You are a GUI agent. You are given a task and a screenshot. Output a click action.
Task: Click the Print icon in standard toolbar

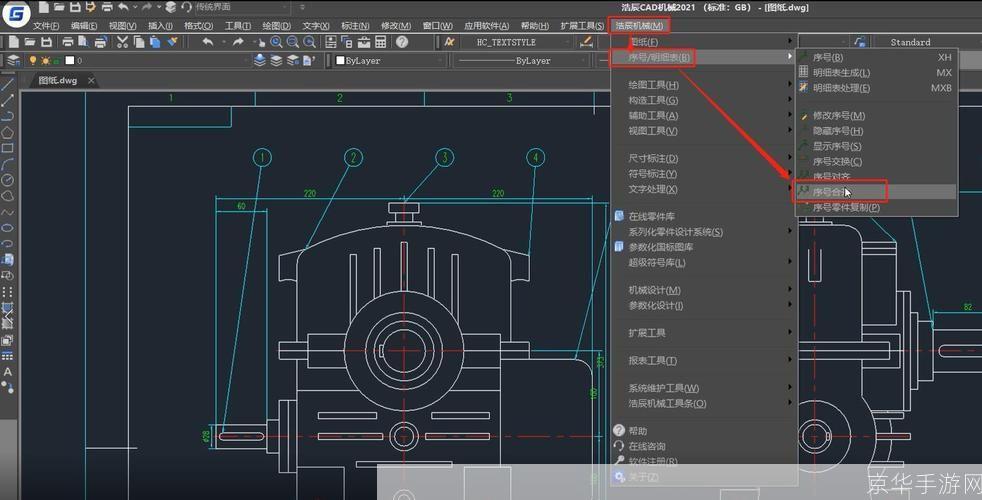click(x=68, y=42)
